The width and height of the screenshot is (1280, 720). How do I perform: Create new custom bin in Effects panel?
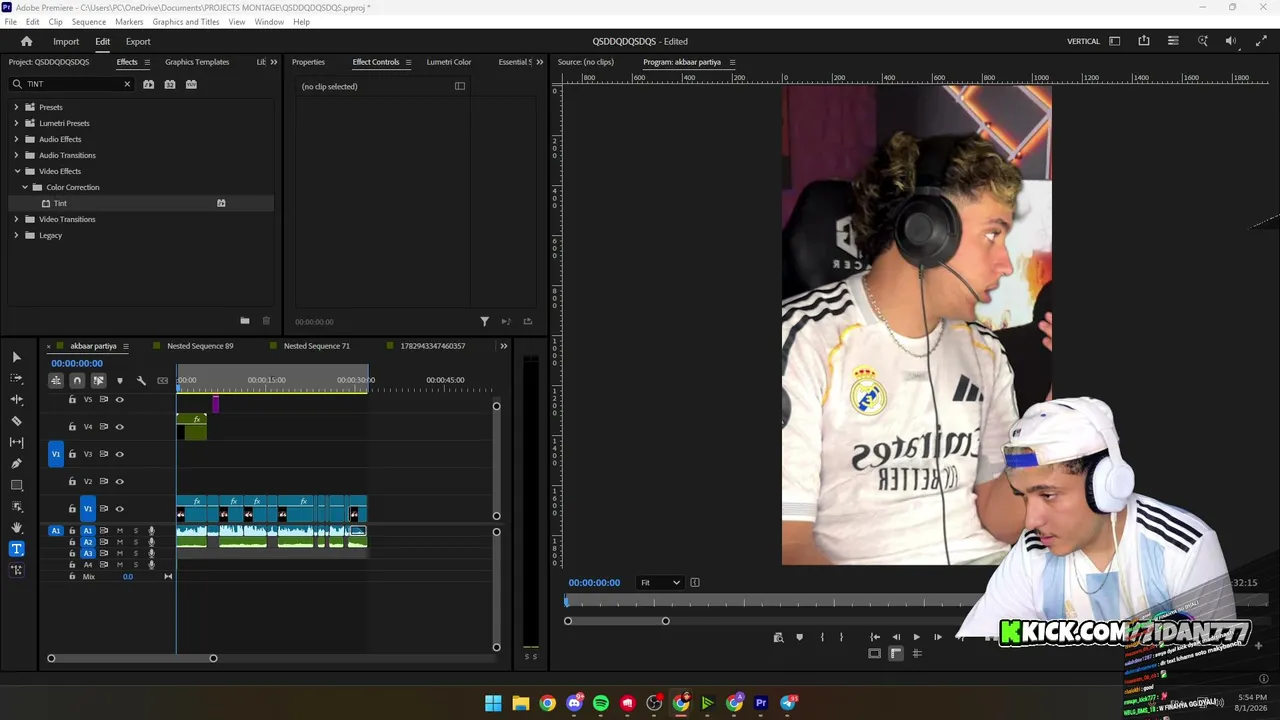point(245,321)
